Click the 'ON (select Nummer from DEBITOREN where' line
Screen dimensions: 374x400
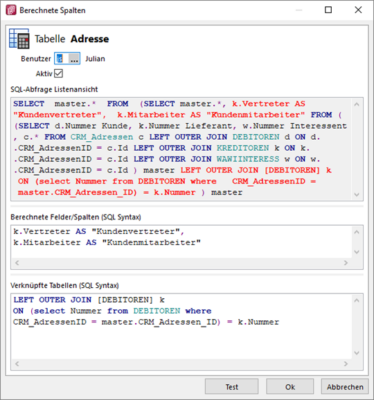pos(112,311)
